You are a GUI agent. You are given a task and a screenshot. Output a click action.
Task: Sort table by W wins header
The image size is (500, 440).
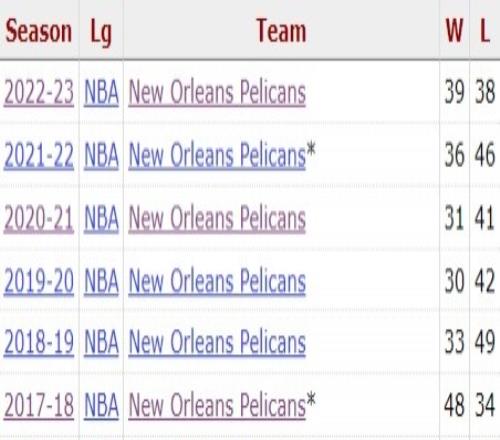(454, 31)
